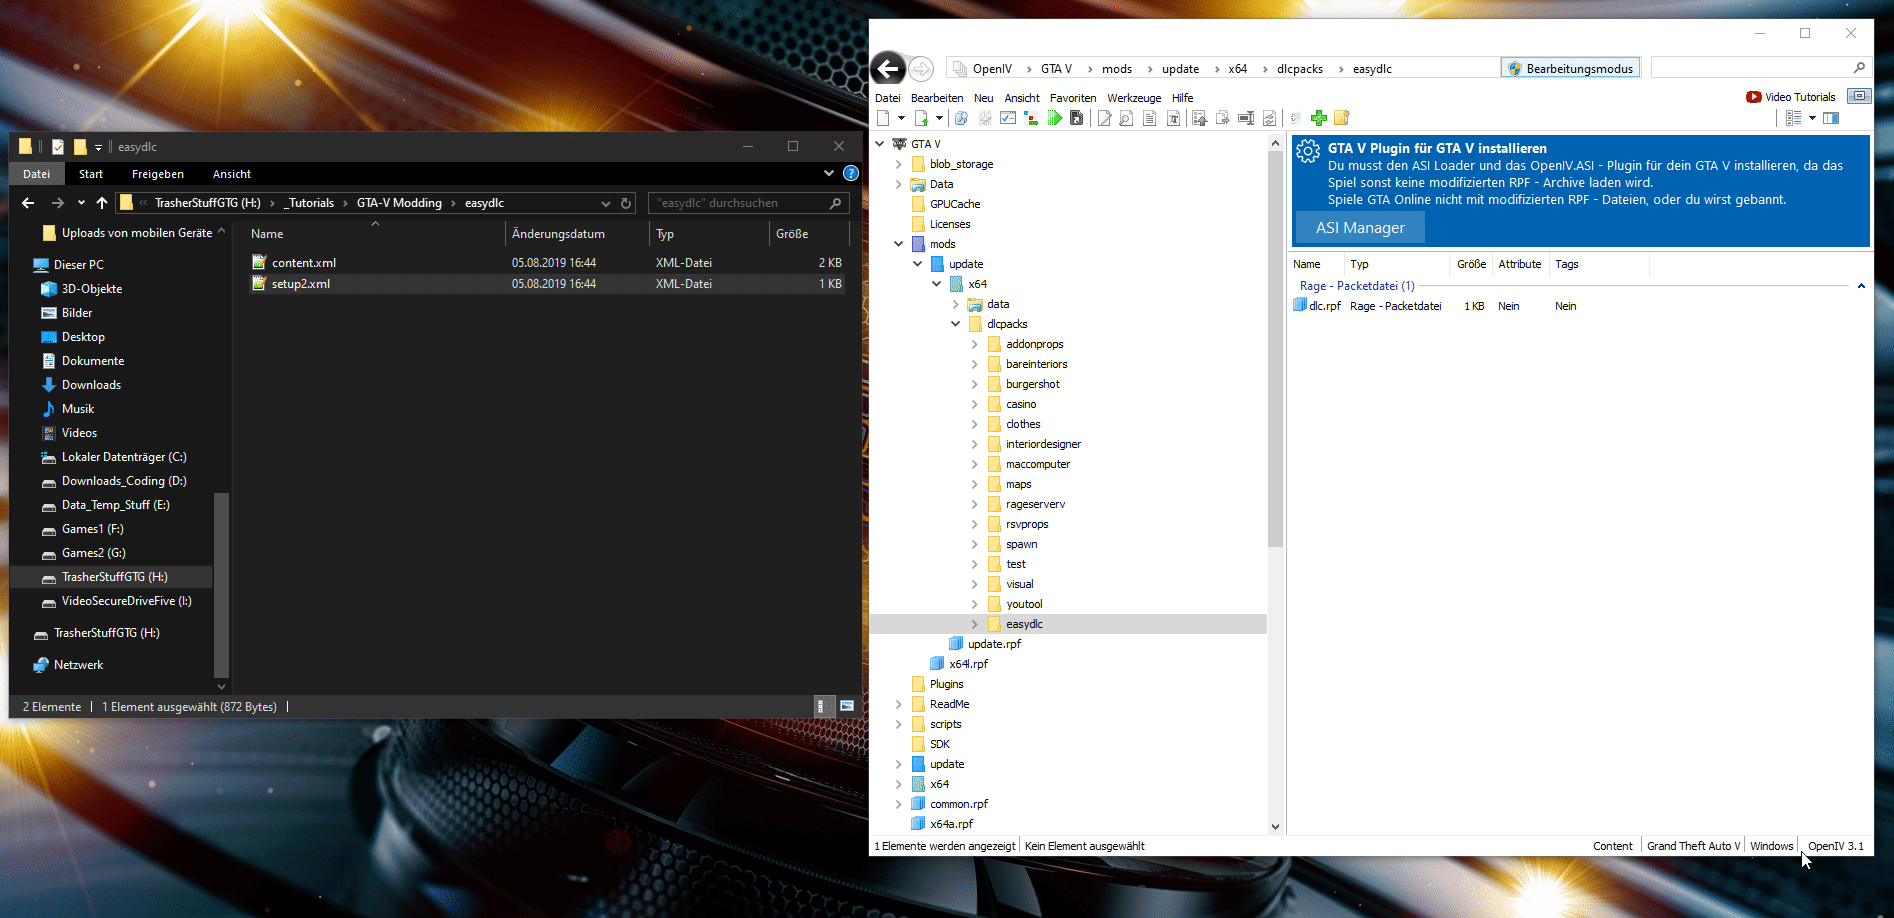Open the view style dropdown arrow in OpenIV
This screenshot has height=918, width=1894.
tap(1812, 118)
